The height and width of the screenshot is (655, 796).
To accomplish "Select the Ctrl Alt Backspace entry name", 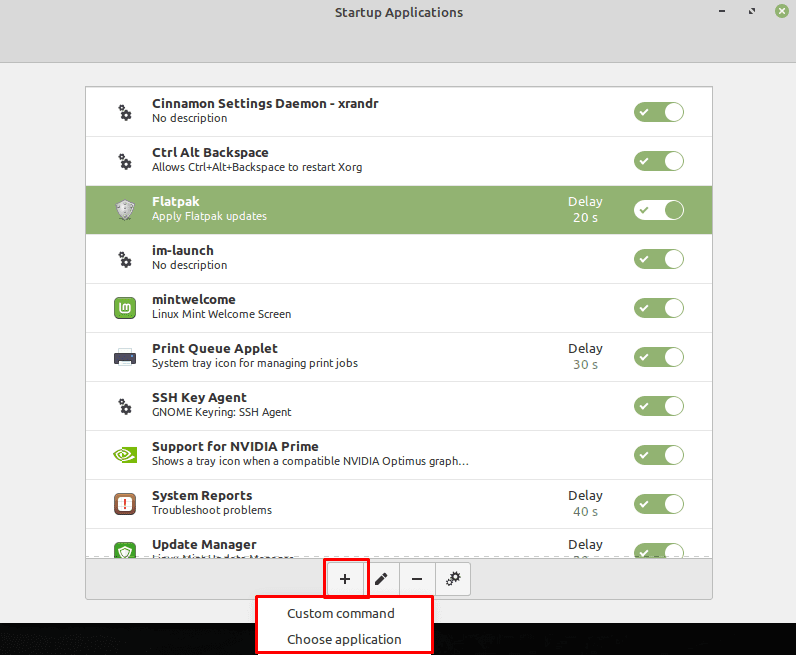I will (x=210, y=153).
